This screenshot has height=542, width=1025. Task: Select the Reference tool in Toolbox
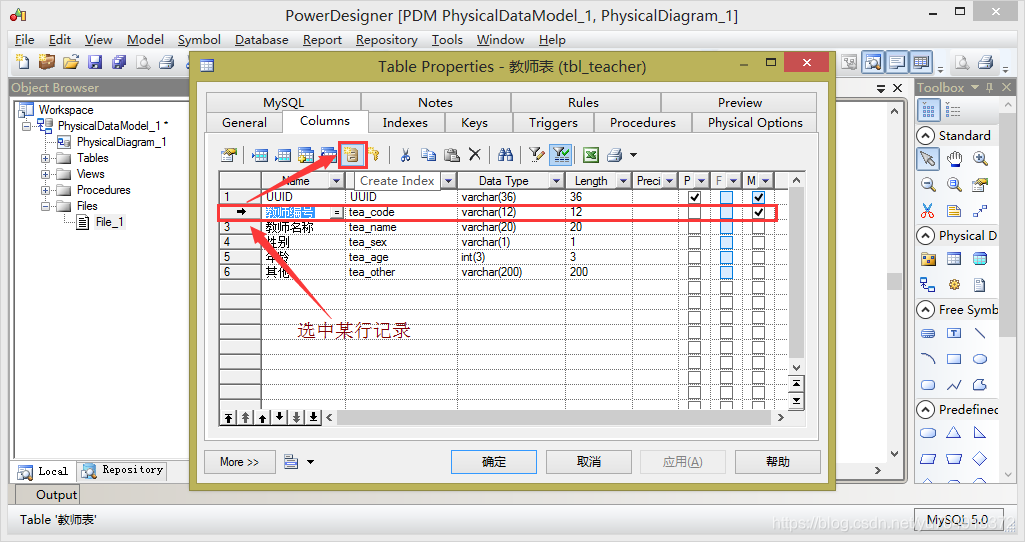(928, 284)
